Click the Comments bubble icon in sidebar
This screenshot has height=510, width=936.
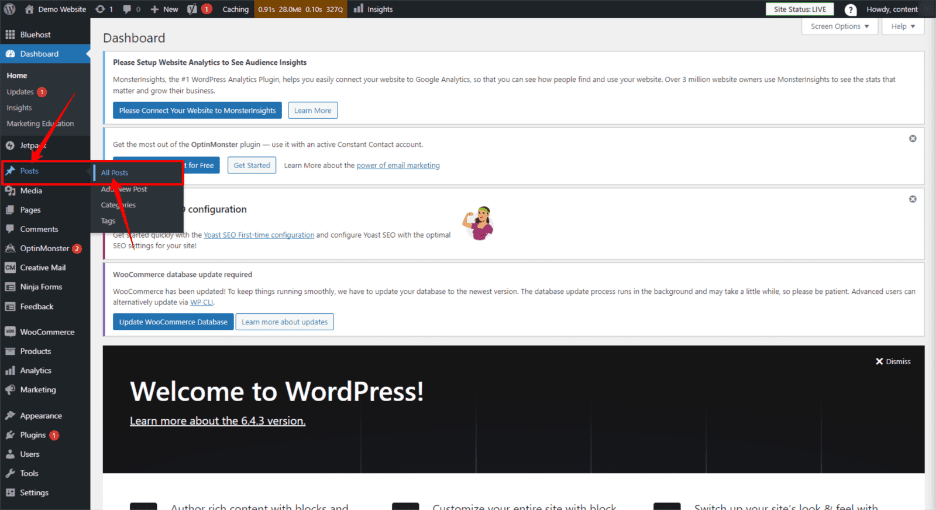[10, 229]
